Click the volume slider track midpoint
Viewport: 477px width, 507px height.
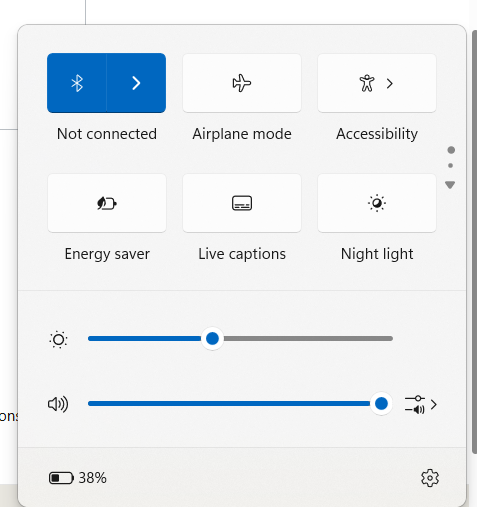[x=240, y=404]
